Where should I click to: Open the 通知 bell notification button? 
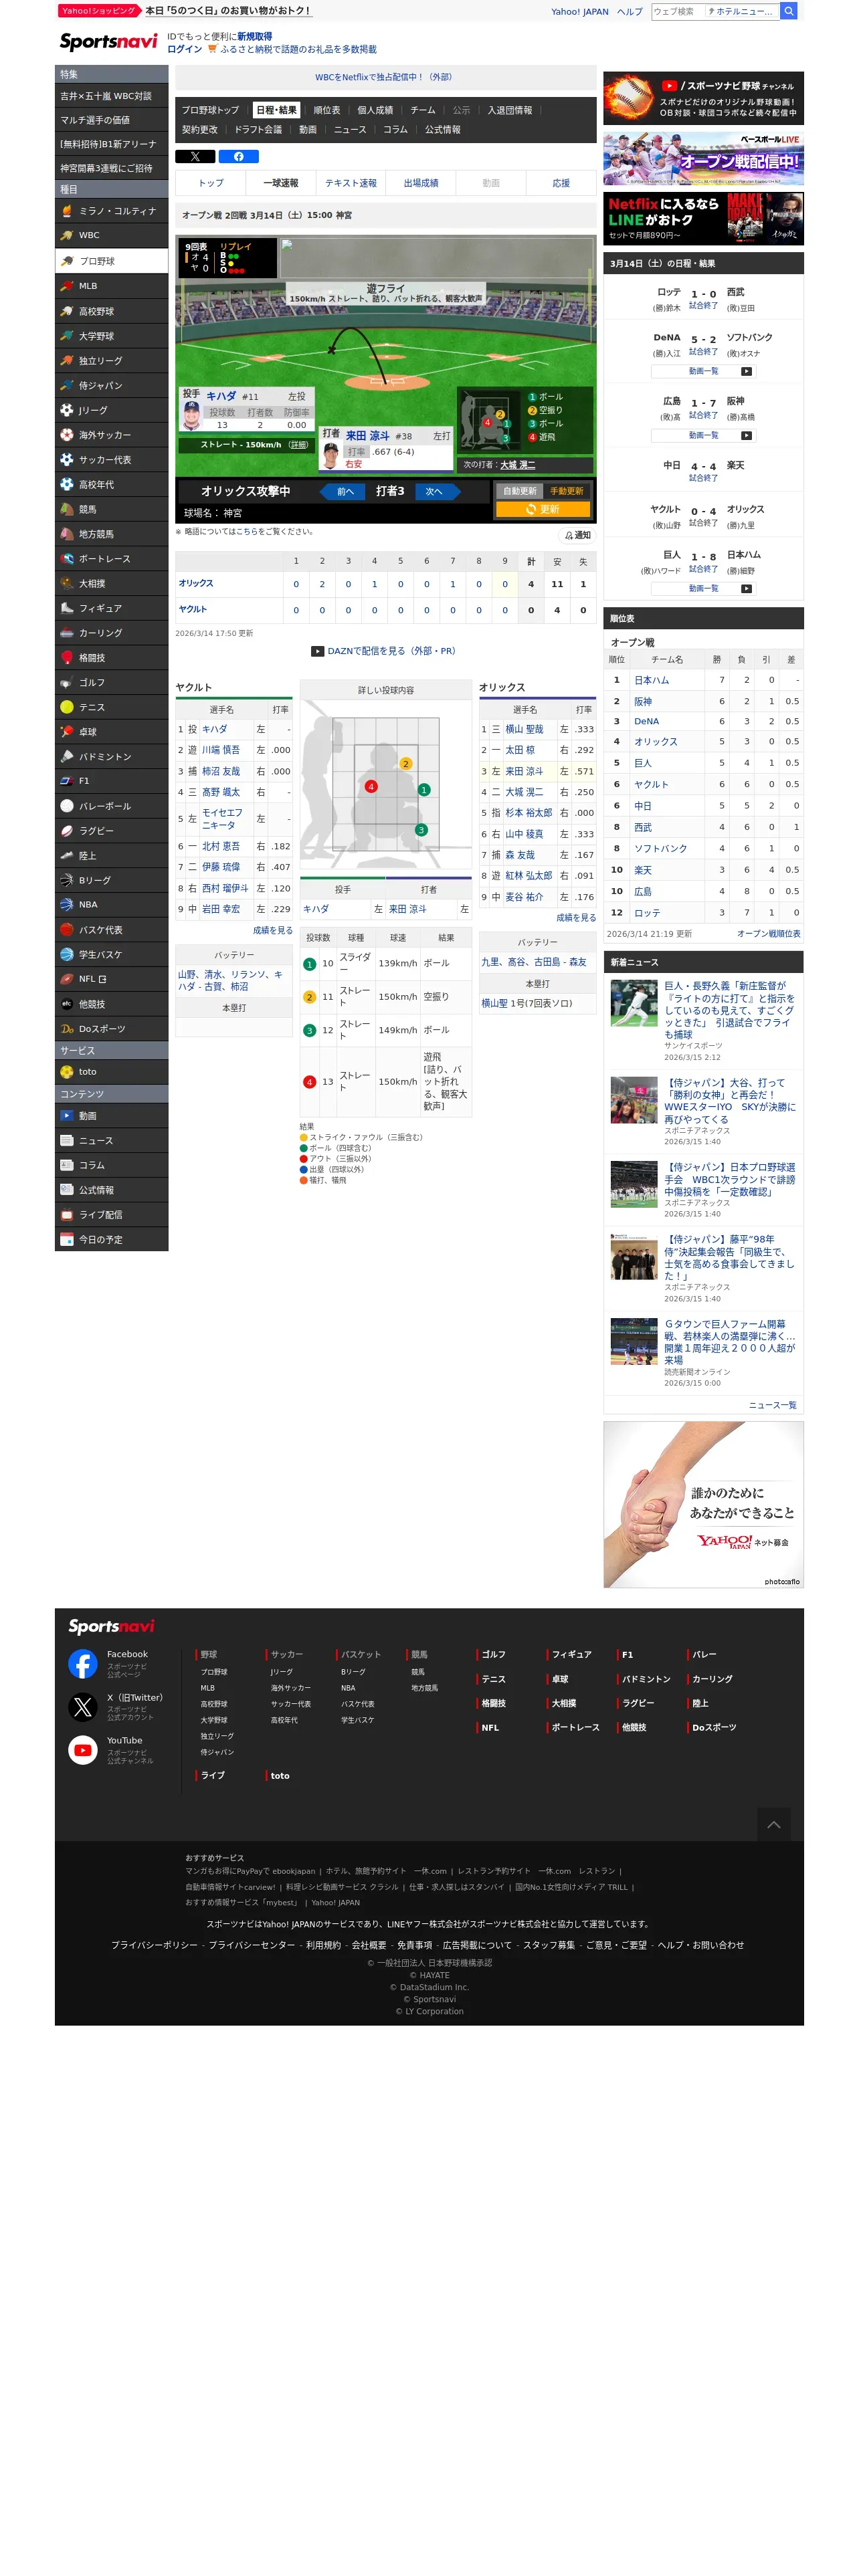point(577,535)
